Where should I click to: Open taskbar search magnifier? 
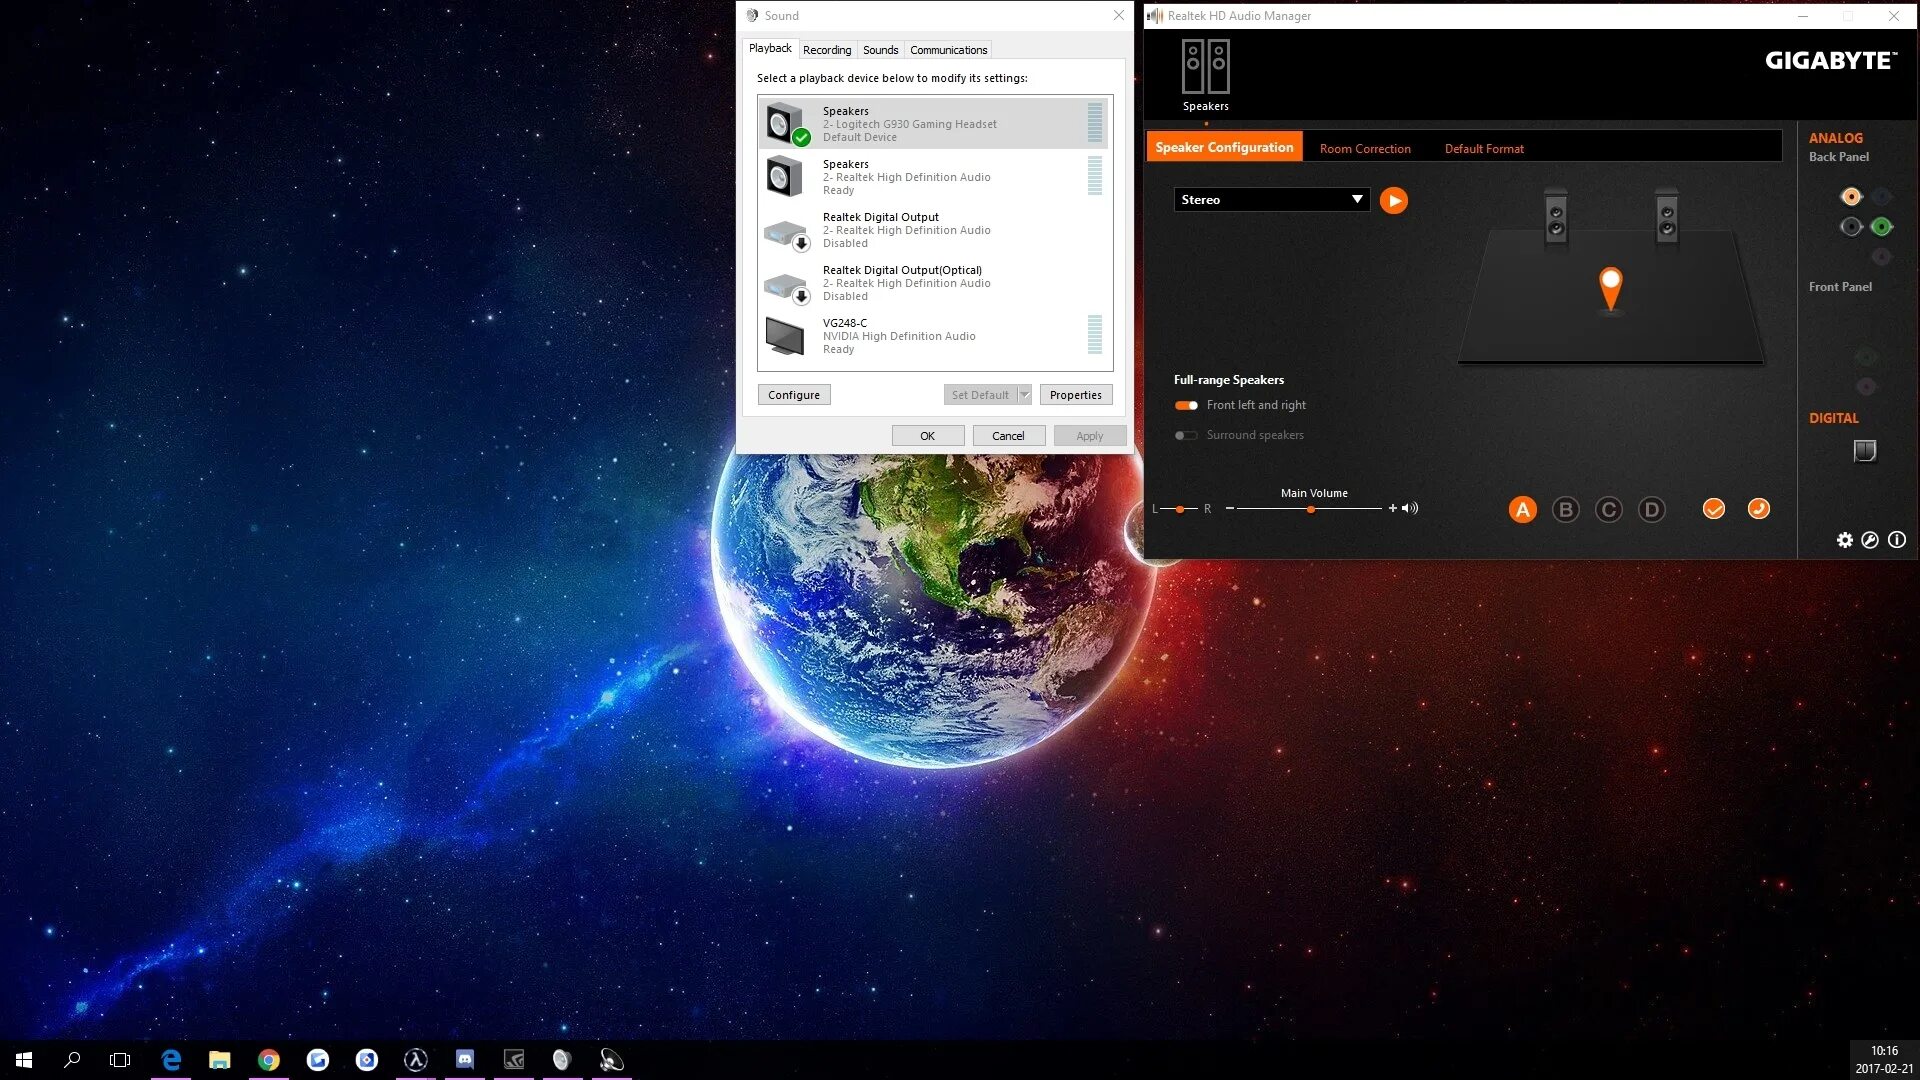72,1060
